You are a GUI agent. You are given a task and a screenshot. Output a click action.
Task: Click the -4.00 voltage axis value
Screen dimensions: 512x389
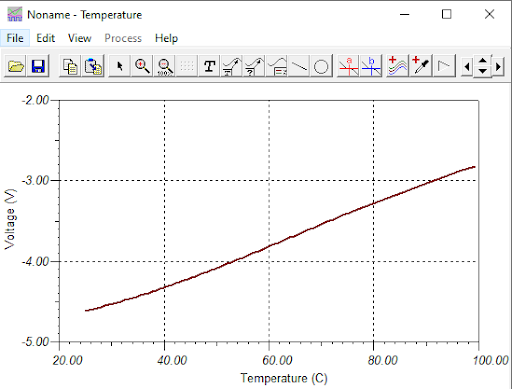(x=36, y=261)
